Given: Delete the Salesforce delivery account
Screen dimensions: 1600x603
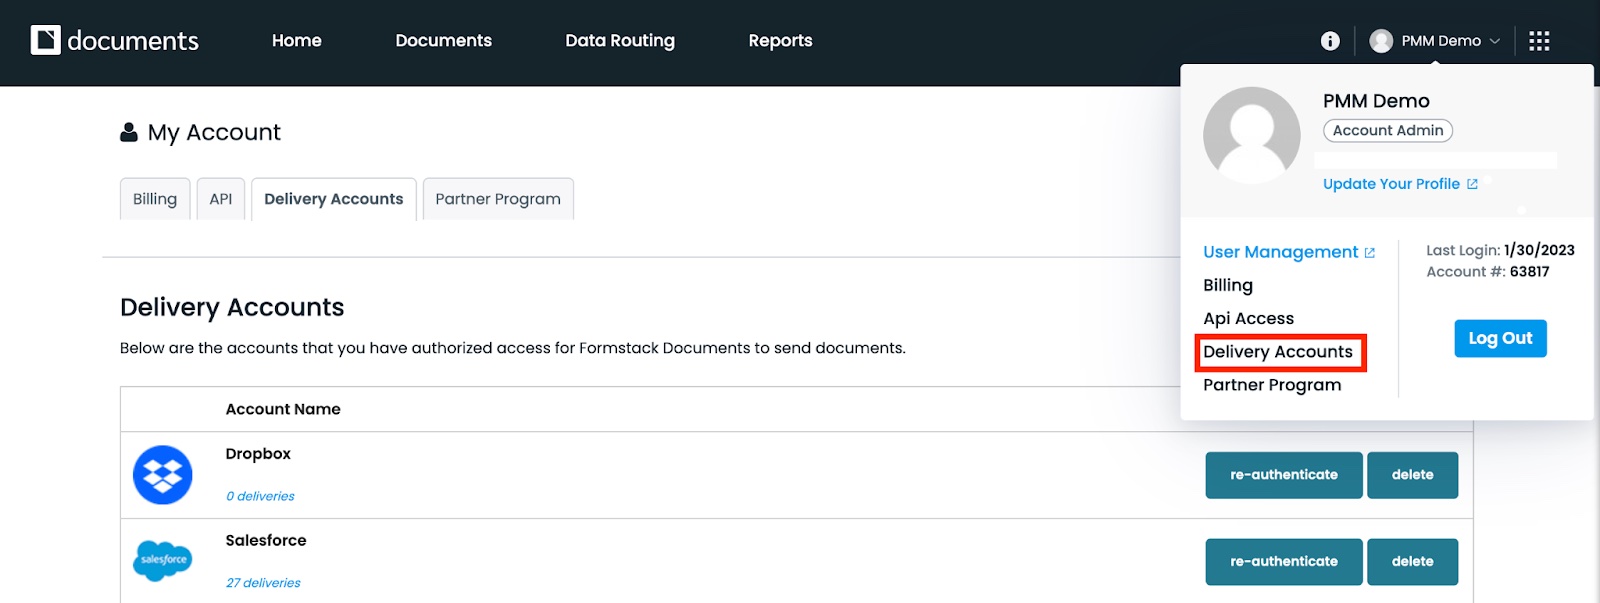Looking at the screenshot, I should click(x=1412, y=562).
